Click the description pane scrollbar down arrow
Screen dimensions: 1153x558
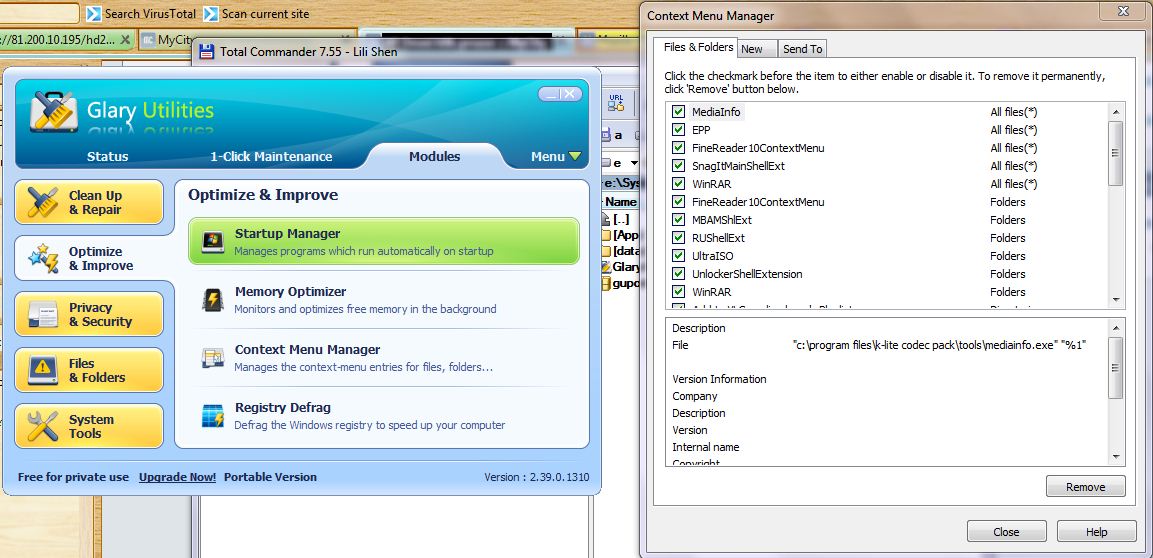(1115, 457)
